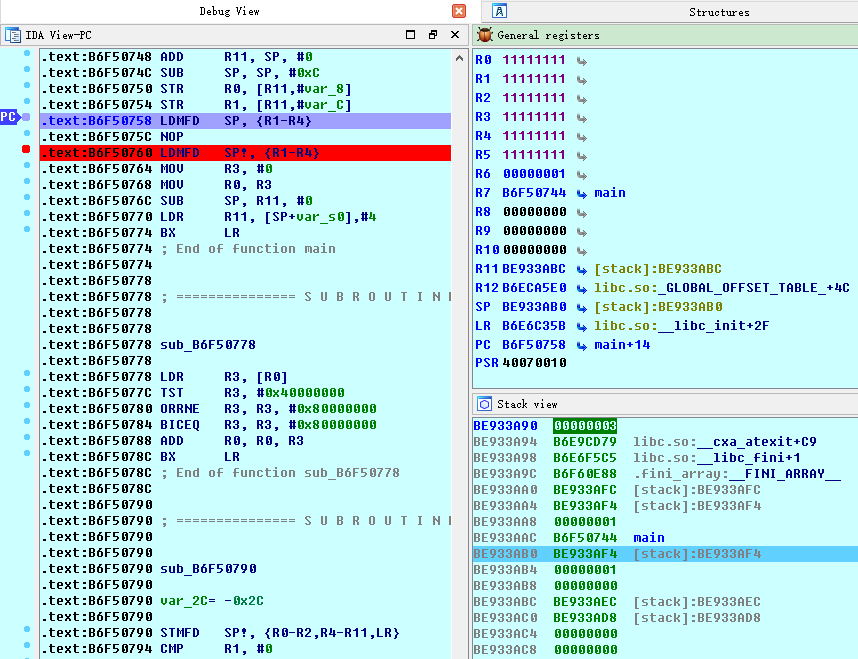Select highlighted stack row BE933AB0
858x659 pixels.
click(x=665, y=553)
